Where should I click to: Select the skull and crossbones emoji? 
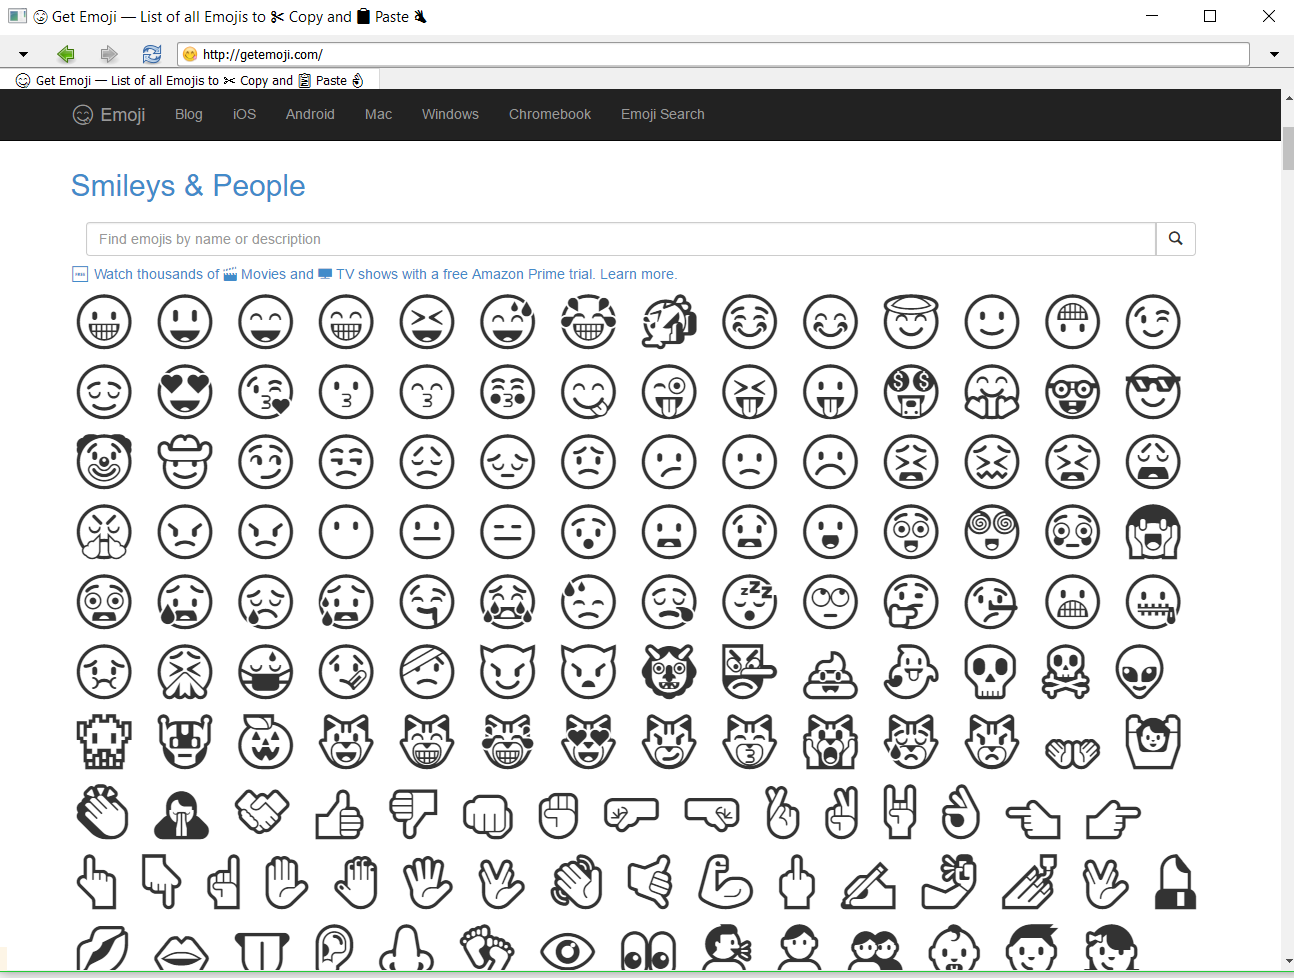(1065, 672)
